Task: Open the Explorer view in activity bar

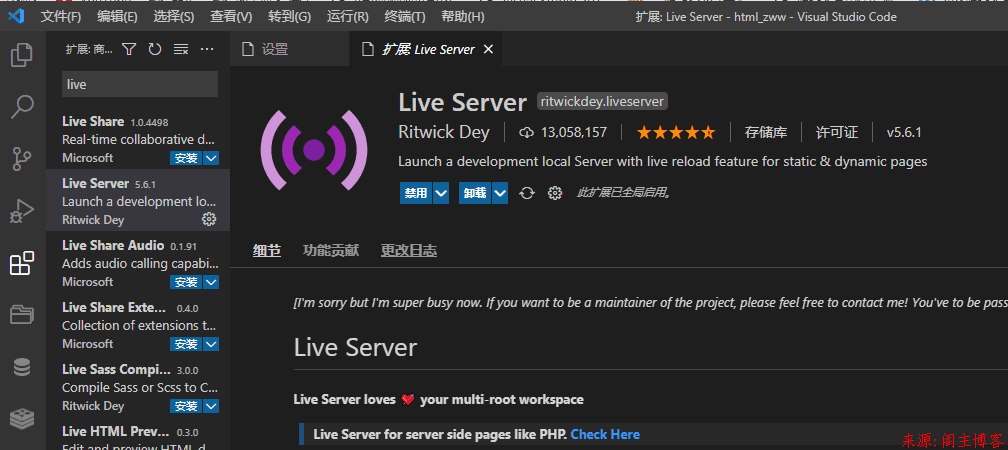Action: 22,55
